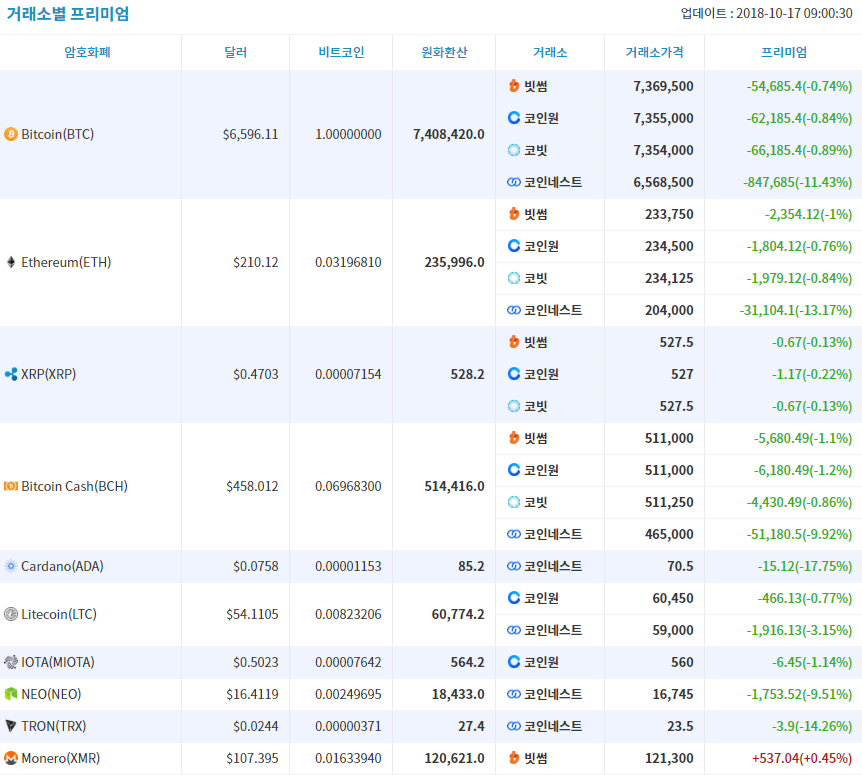Screen dimensions: 862x775
Task: Click the 거래소별 프리미엄 page title
Action: tap(68, 14)
